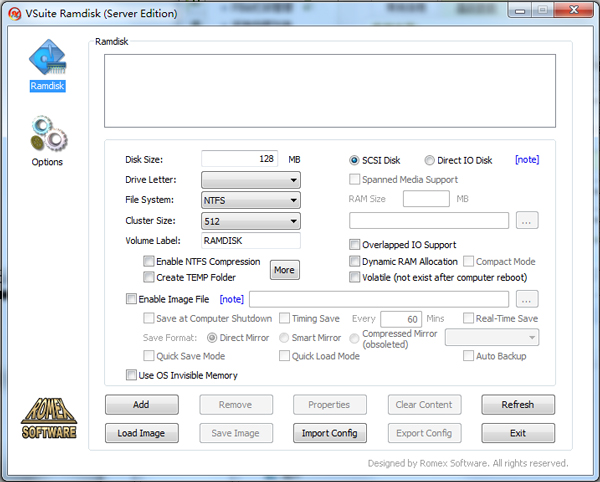Click the Import Config button
Screen dimensions: 600x482
tap(330, 433)
